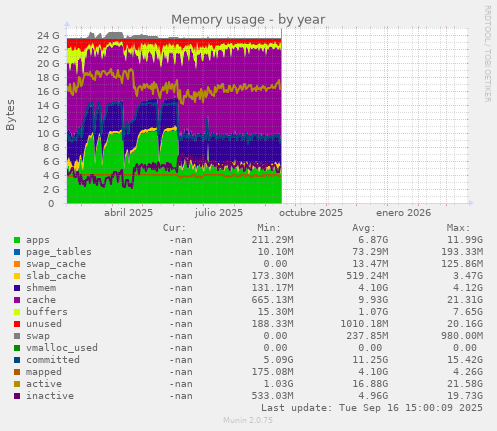Image resolution: width=497 pixels, height=431 pixels.
Task: Click the red unused legend swatch
Action: [x=17, y=324]
